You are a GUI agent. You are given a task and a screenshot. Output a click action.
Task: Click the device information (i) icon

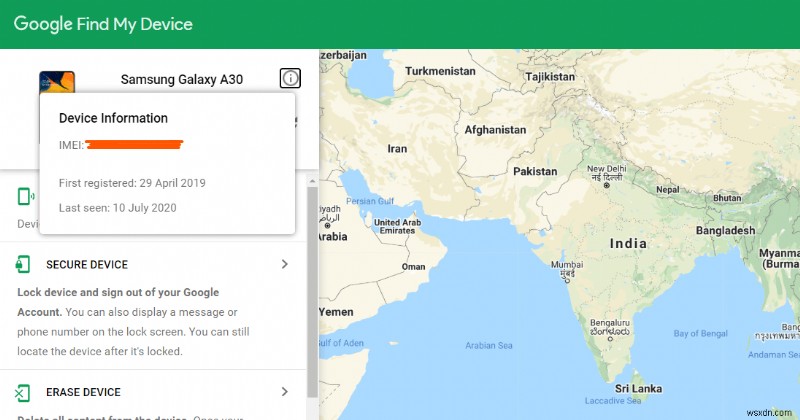pyautogui.click(x=290, y=78)
